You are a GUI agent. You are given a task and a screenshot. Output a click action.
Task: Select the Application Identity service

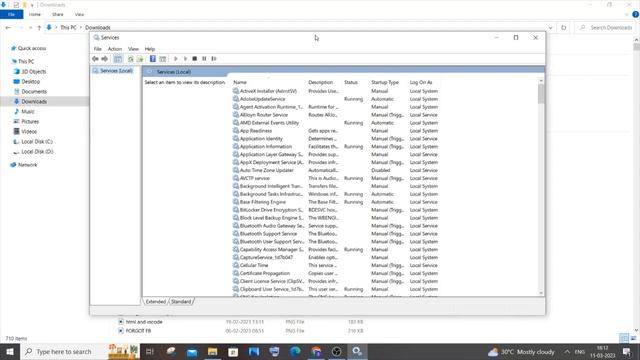point(336,139)
